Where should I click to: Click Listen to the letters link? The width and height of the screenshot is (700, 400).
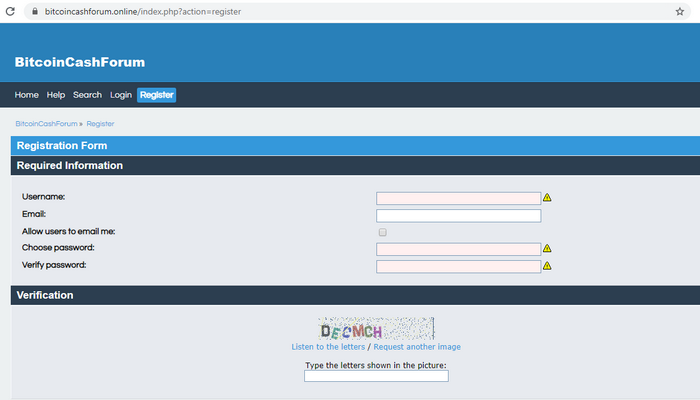[328, 347]
